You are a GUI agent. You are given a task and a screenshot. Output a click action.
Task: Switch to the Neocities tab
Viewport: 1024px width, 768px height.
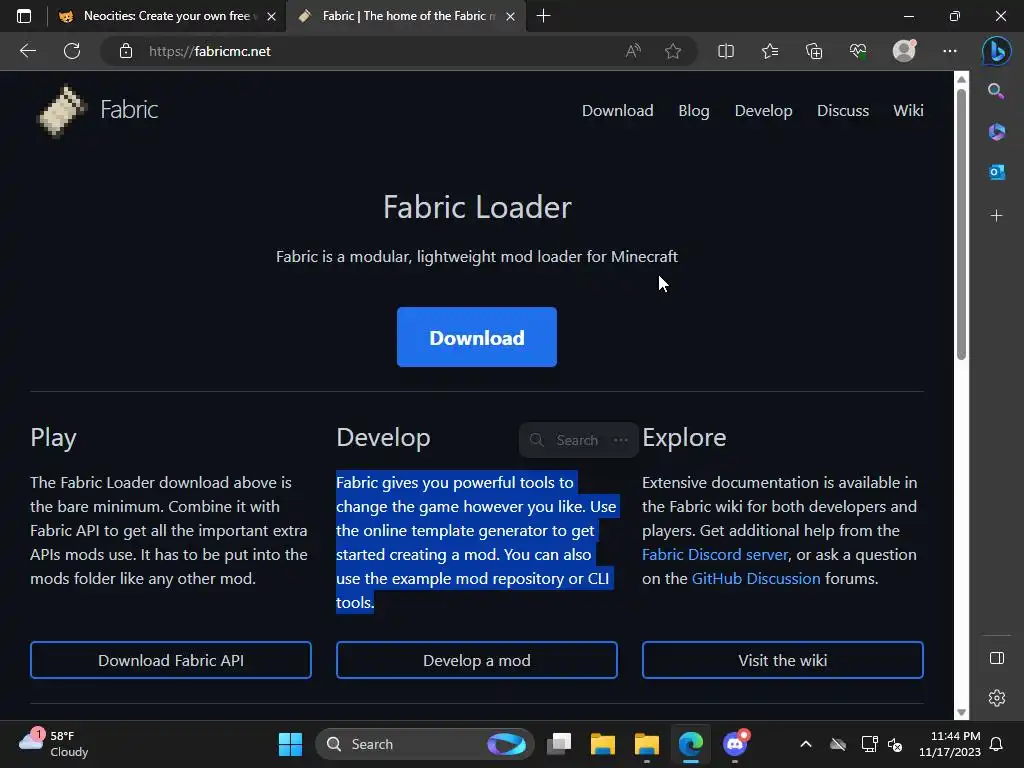point(157,16)
